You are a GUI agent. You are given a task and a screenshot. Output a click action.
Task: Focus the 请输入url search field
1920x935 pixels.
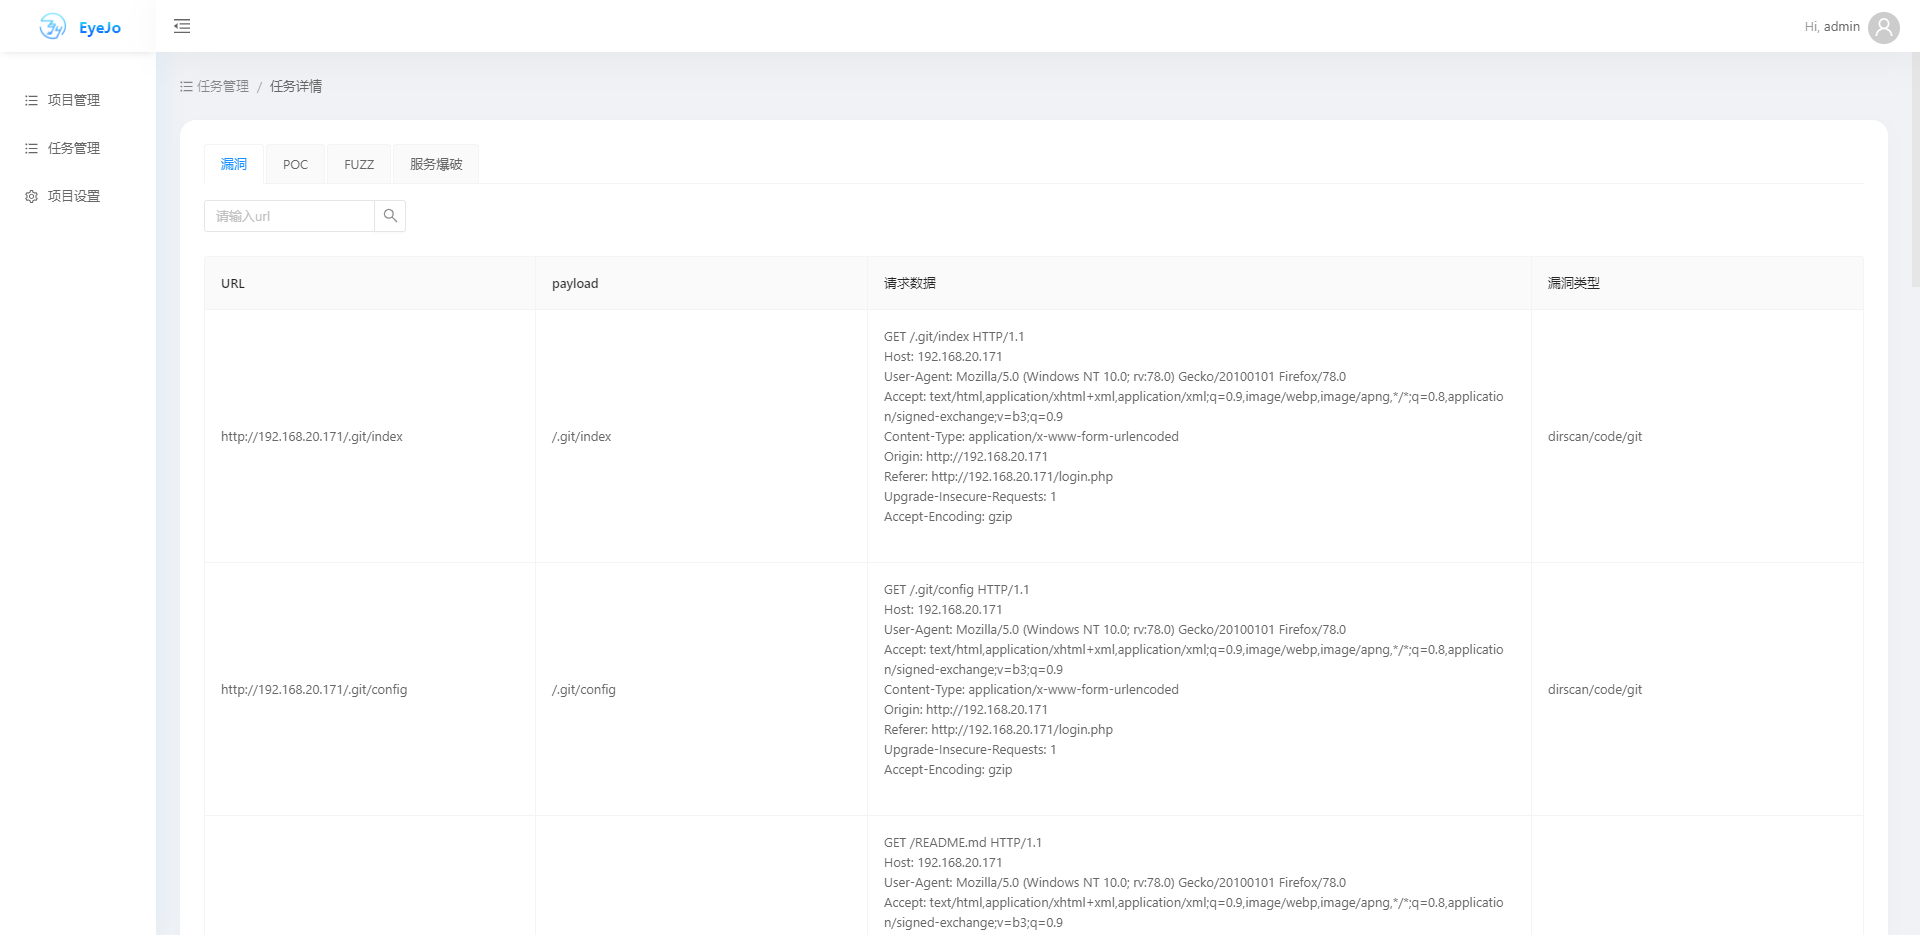point(289,216)
